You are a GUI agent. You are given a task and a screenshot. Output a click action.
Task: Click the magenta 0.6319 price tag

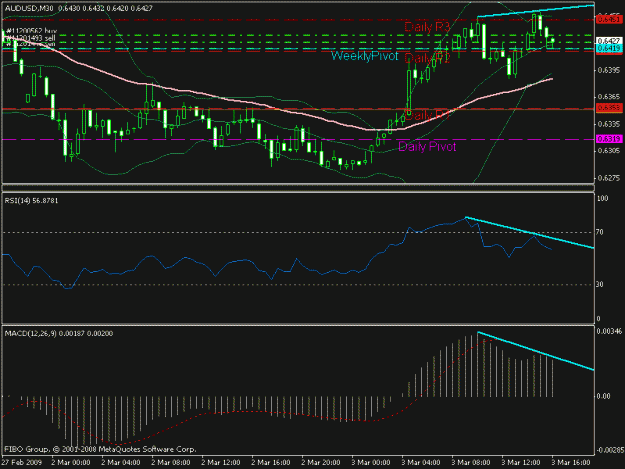point(609,139)
